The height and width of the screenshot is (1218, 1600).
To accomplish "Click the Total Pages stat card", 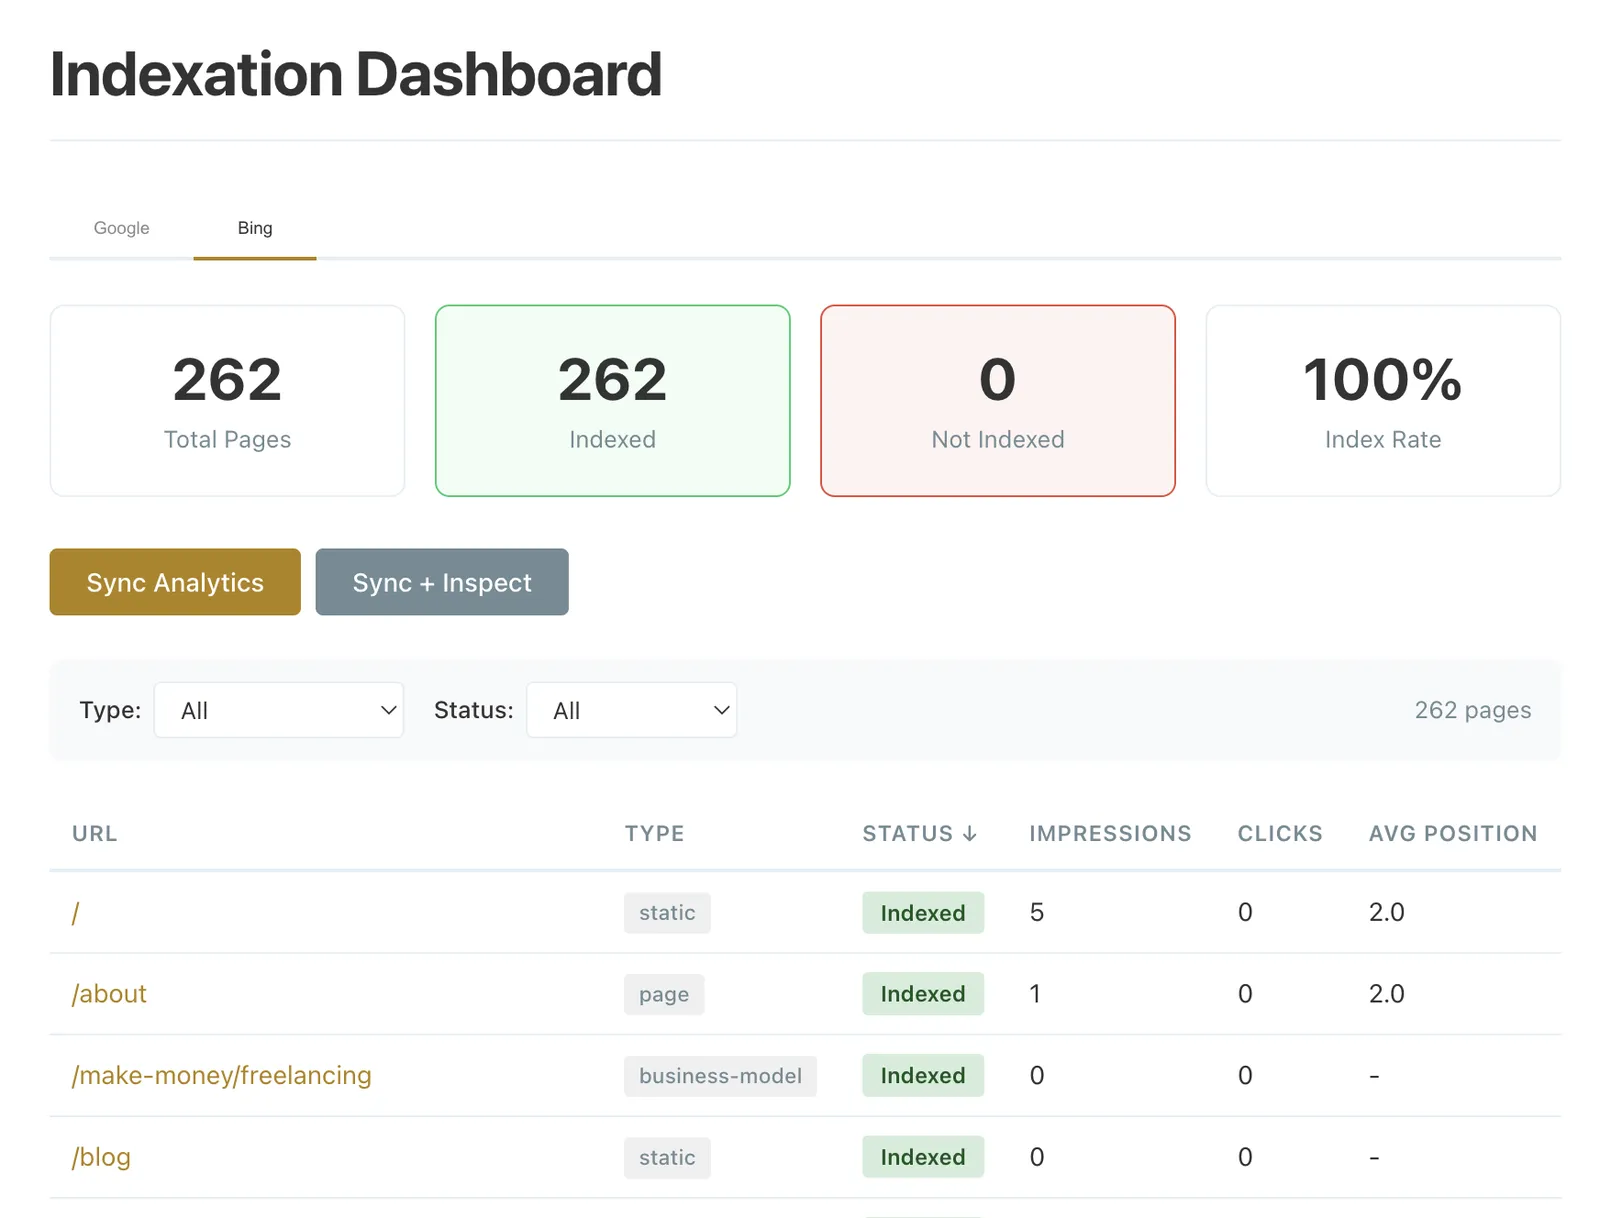I will [227, 401].
